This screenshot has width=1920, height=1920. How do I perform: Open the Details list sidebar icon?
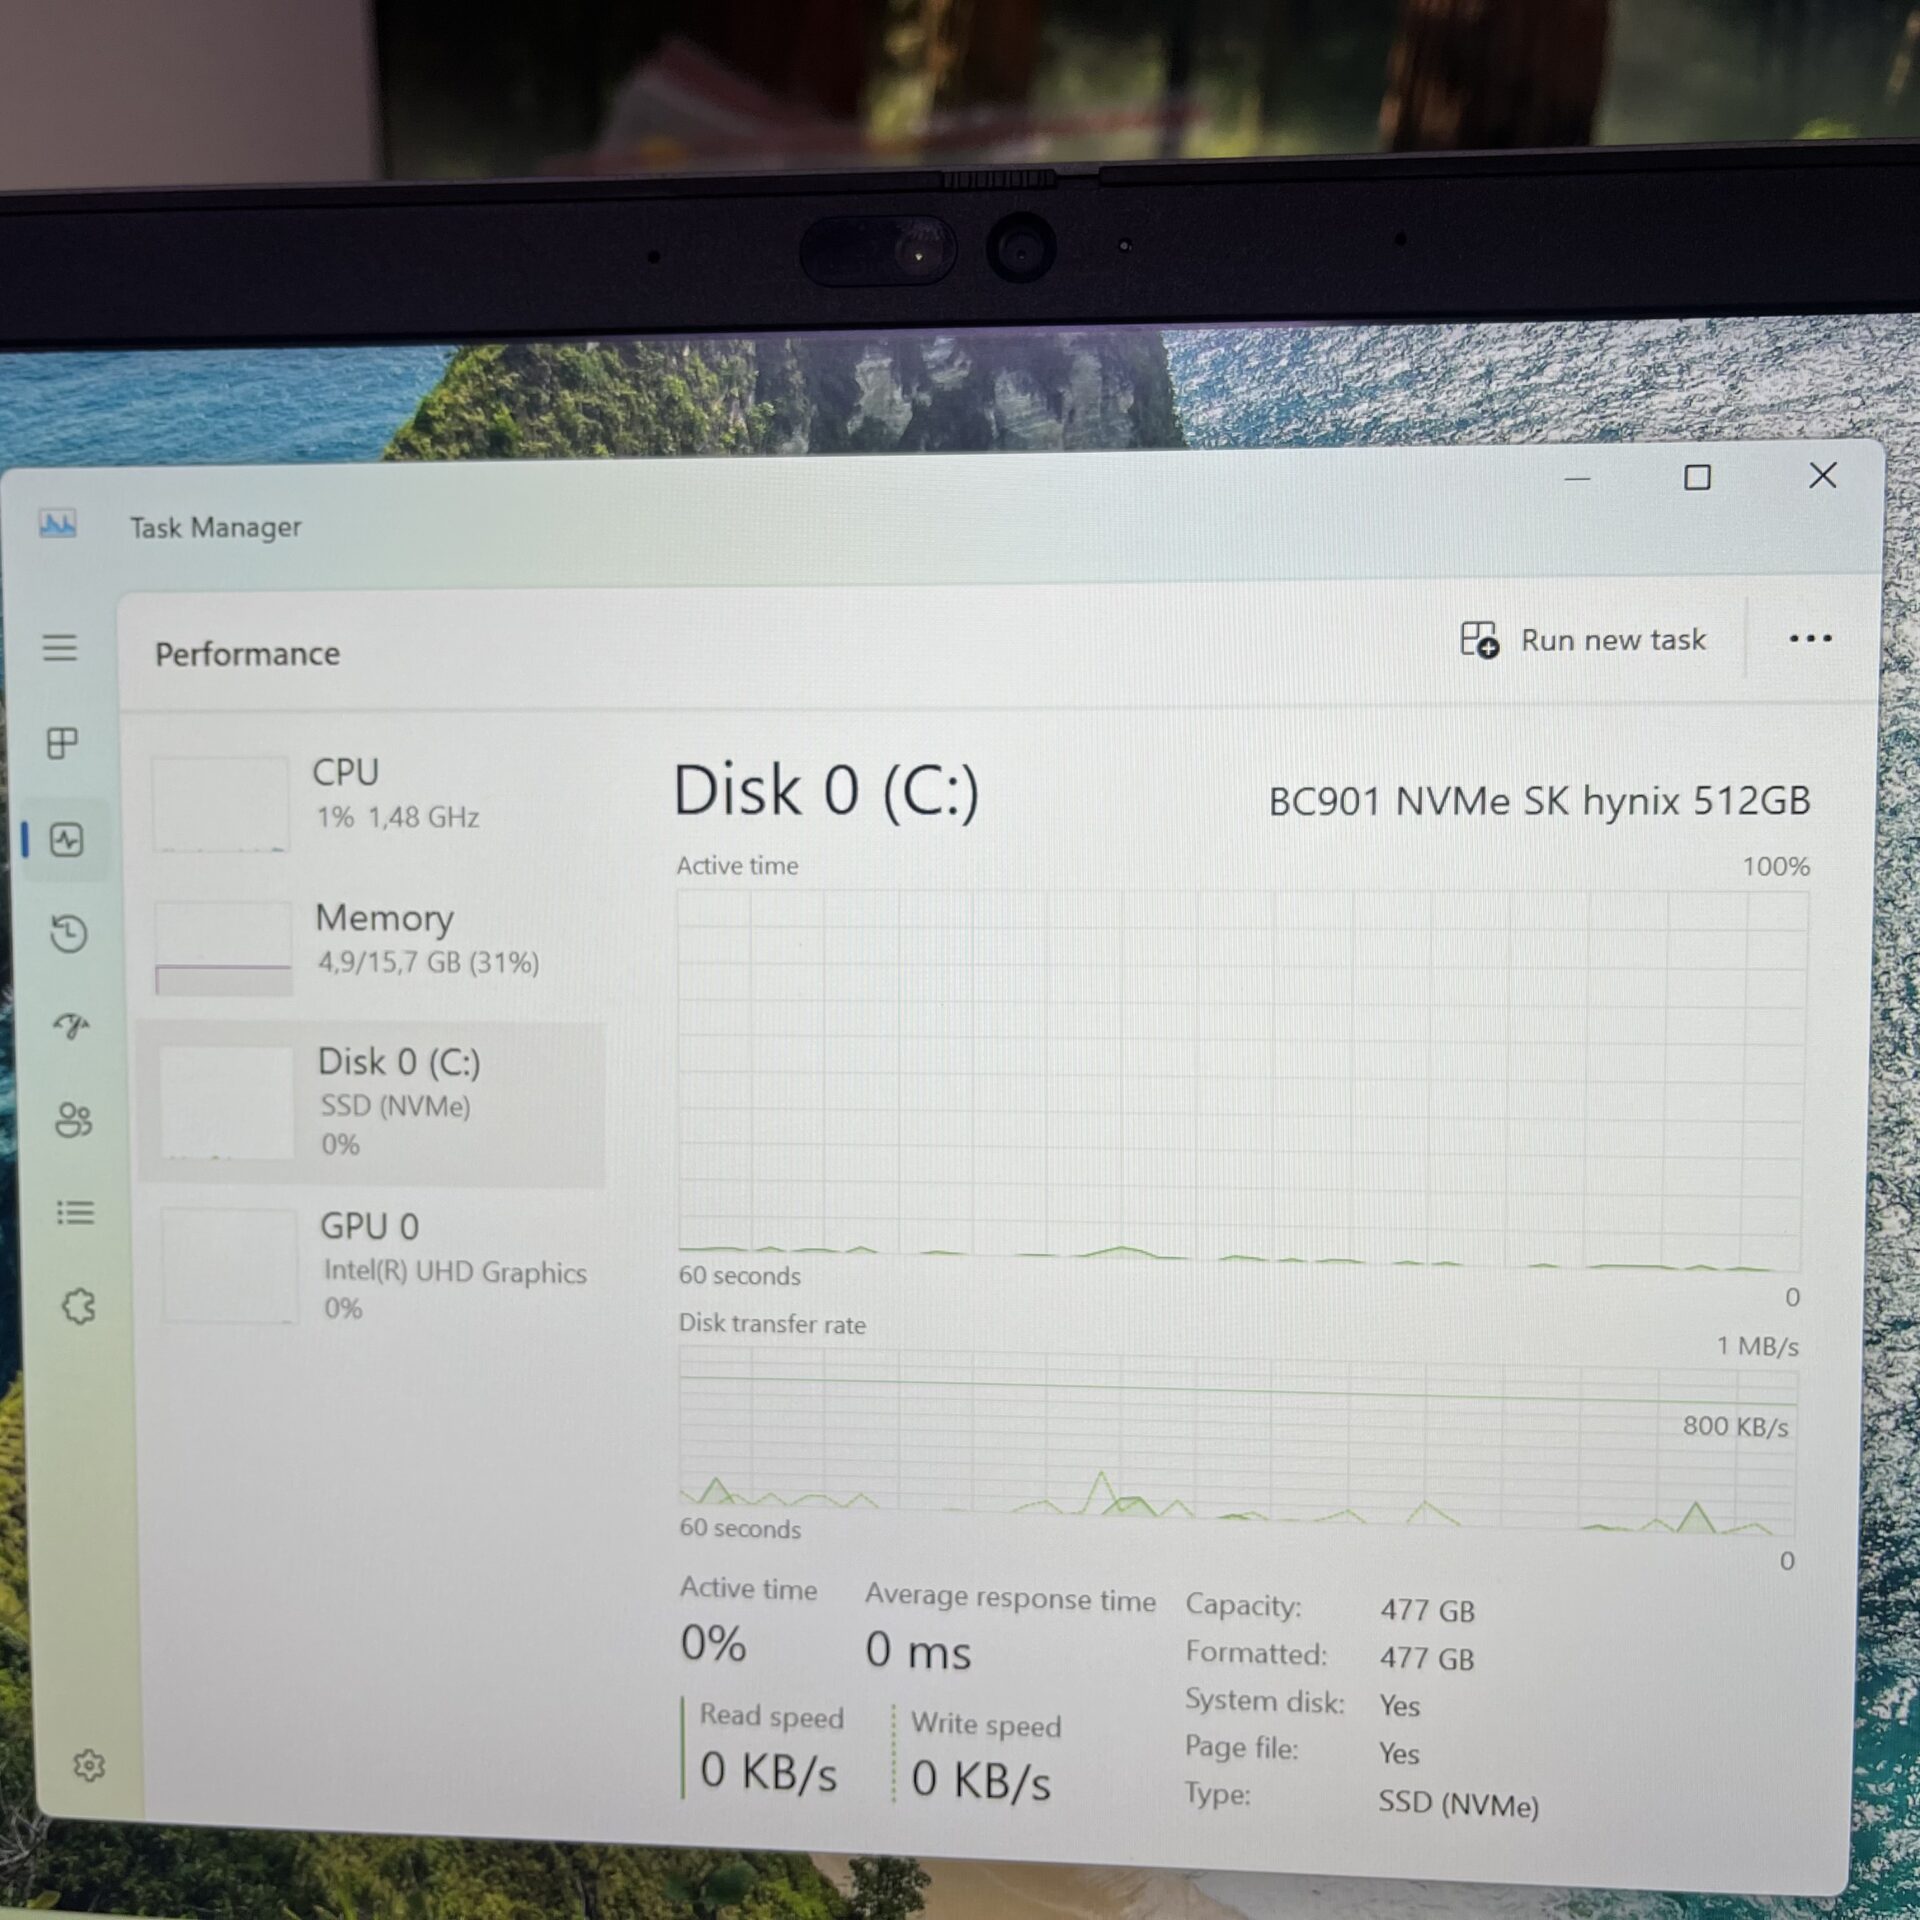tap(75, 1213)
